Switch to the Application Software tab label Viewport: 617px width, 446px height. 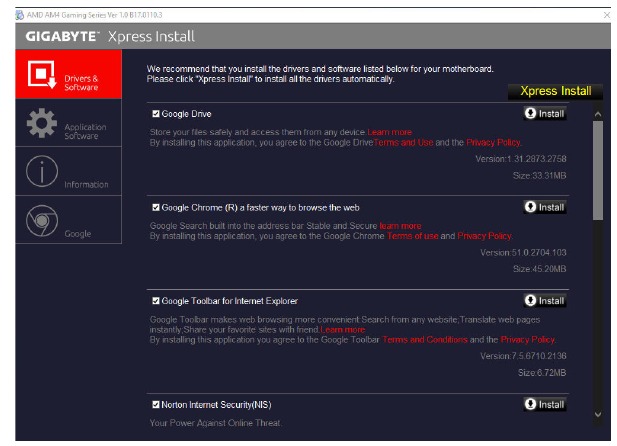(x=85, y=131)
